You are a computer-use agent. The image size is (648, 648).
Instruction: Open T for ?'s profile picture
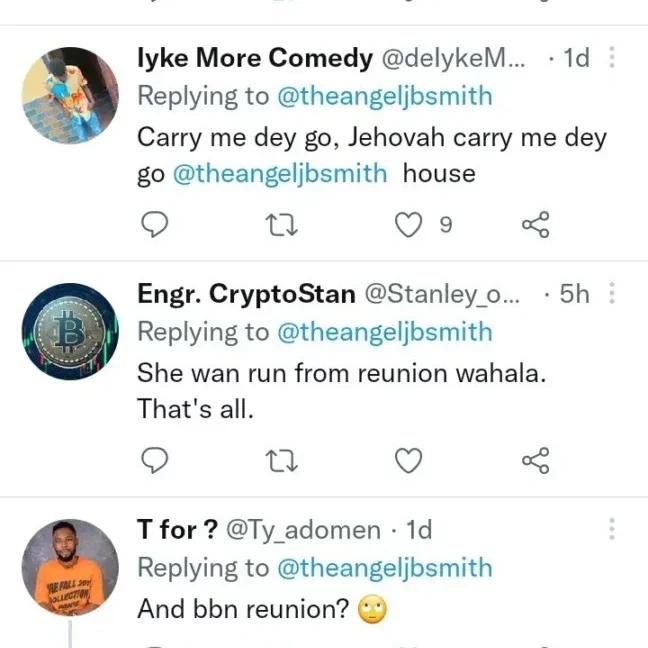(70, 566)
